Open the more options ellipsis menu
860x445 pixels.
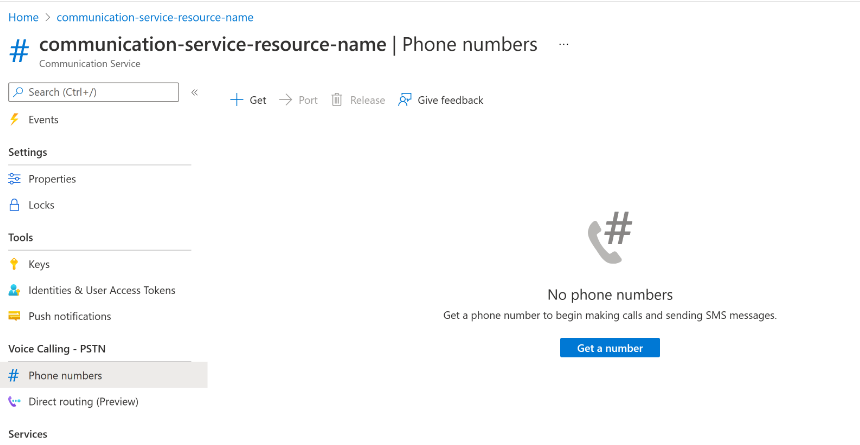(x=564, y=45)
